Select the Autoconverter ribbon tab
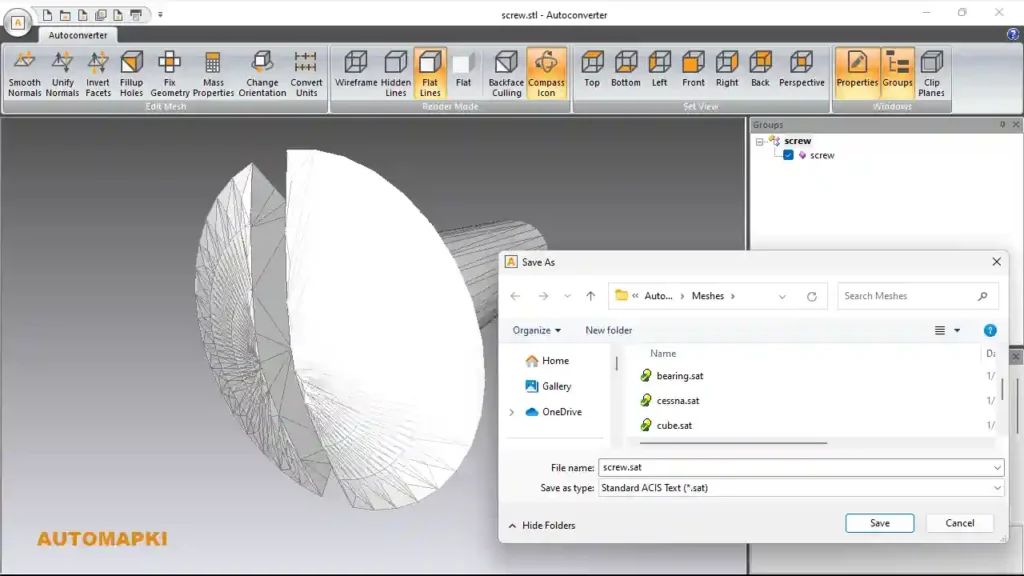Screen dimensions: 1024x576 coord(78,35)
